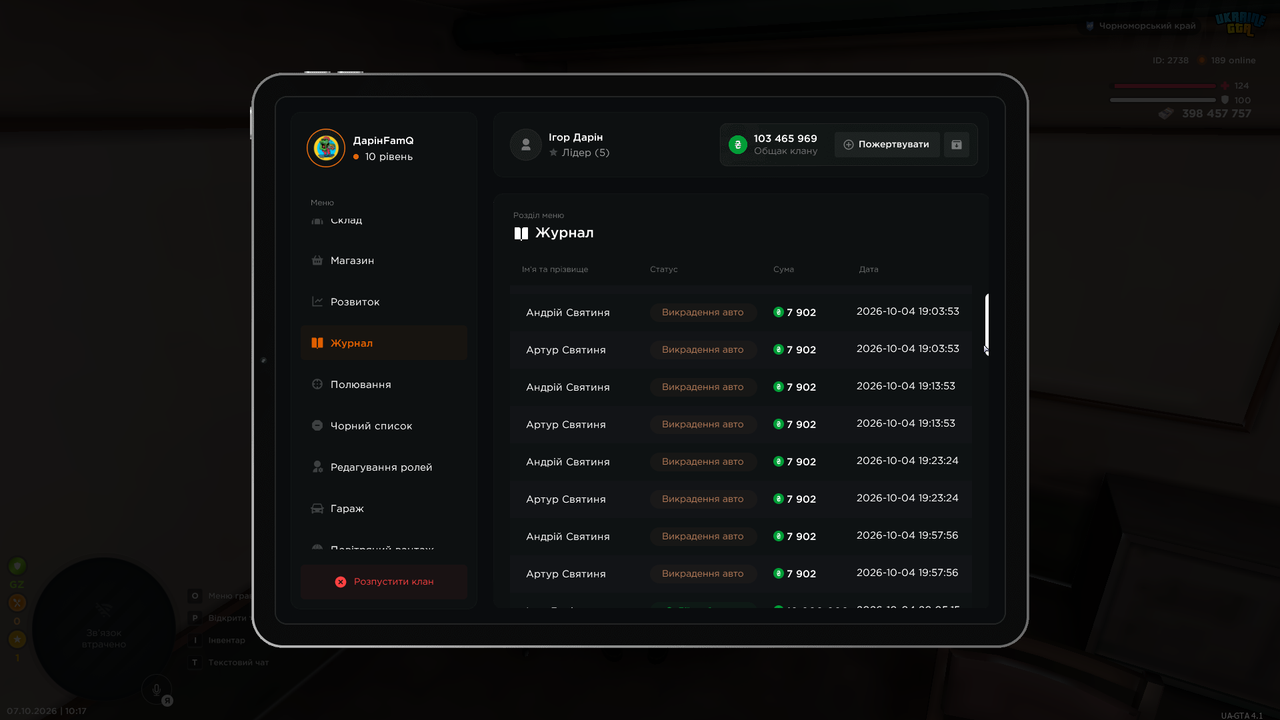1280x720 pixels.
Task: Click the Полювання target icon
Action: coord(317,384)
